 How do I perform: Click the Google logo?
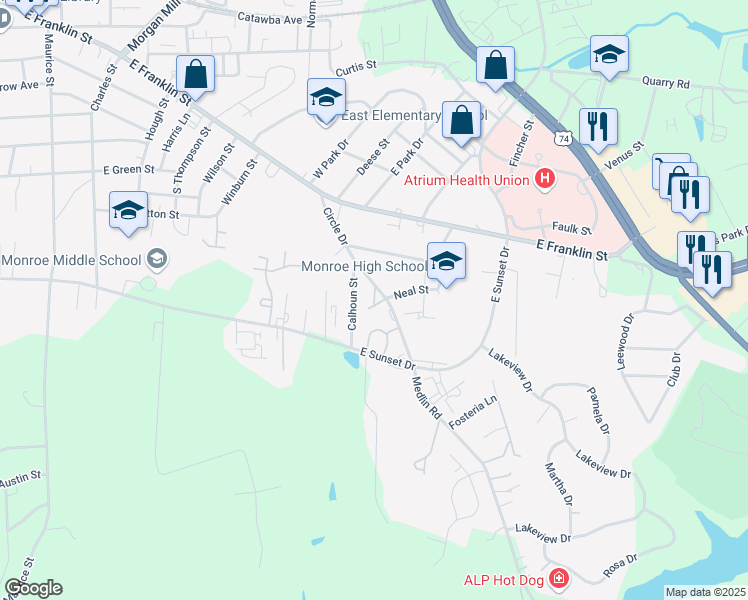click(33, 588)
